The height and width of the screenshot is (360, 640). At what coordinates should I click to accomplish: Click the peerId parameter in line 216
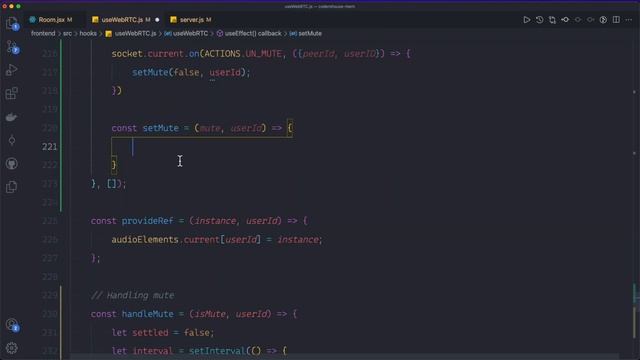[318, 53]
